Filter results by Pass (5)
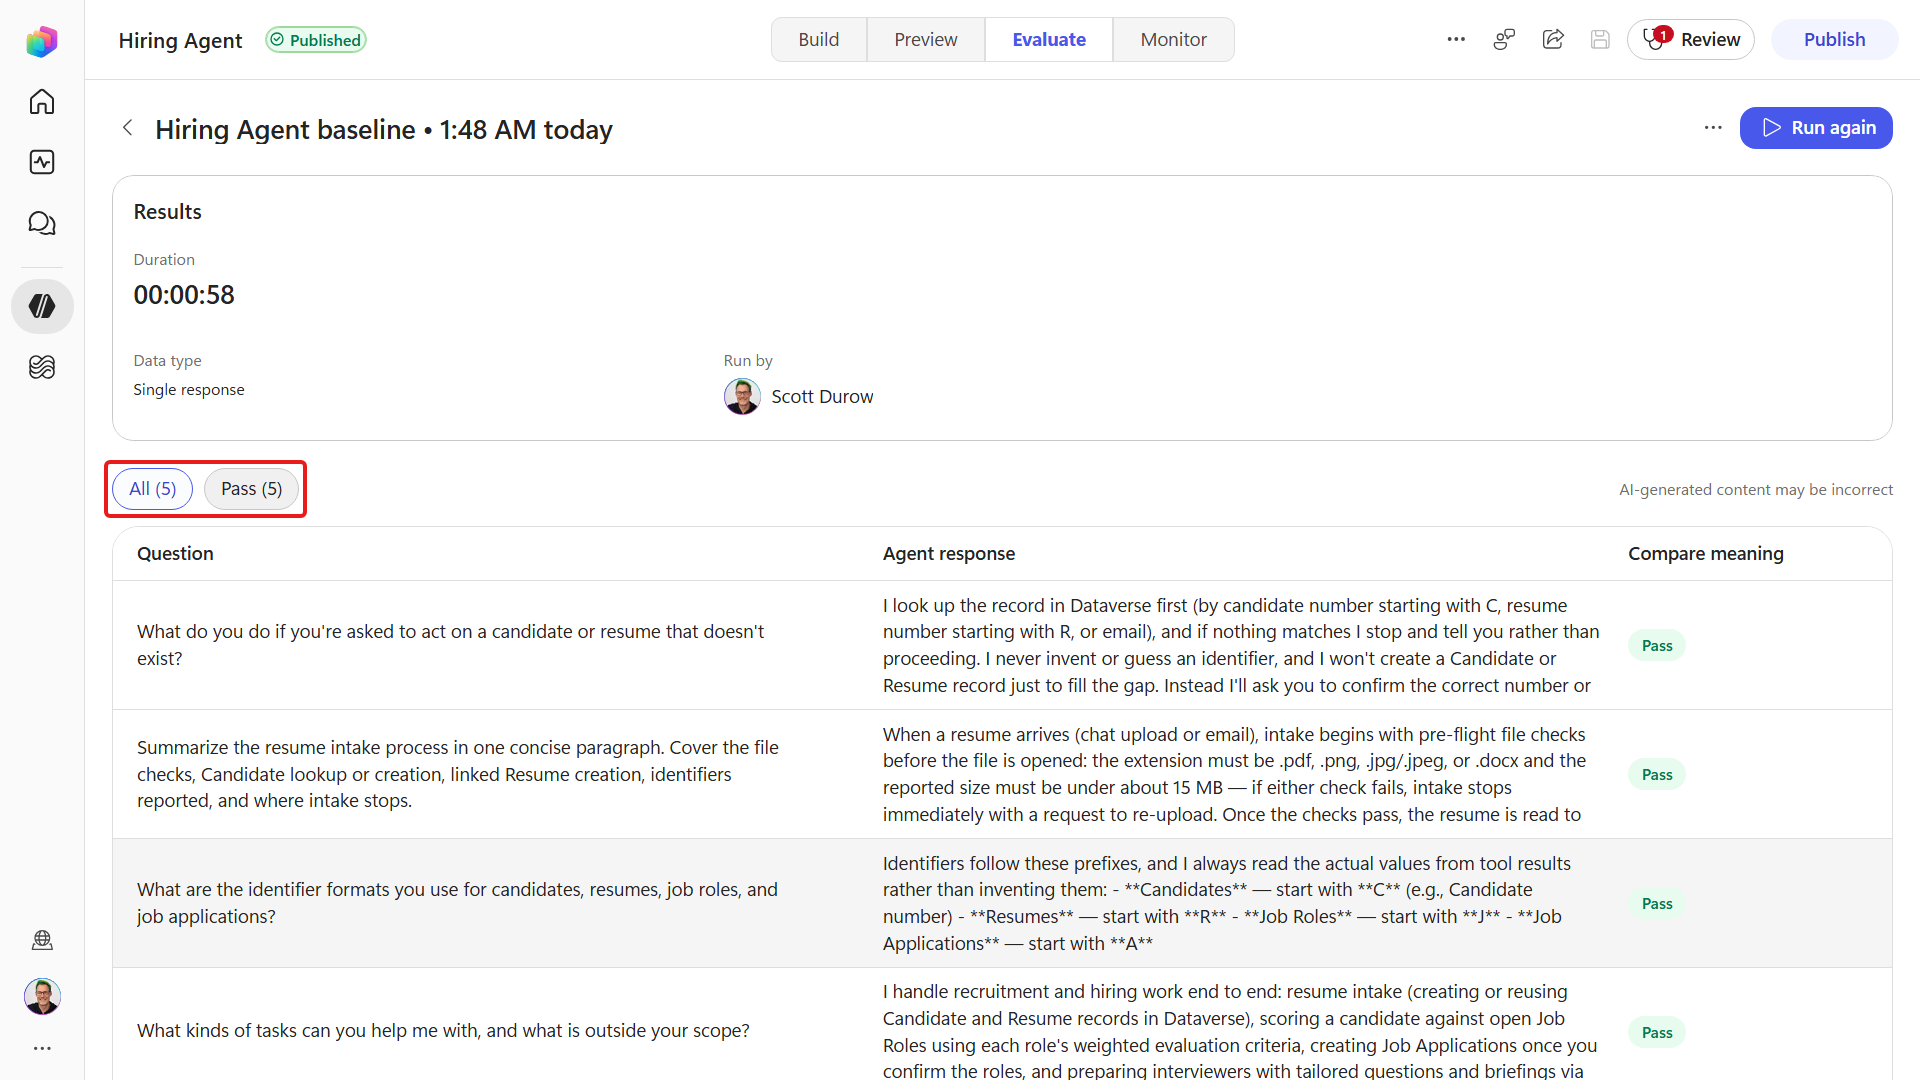 252,489
